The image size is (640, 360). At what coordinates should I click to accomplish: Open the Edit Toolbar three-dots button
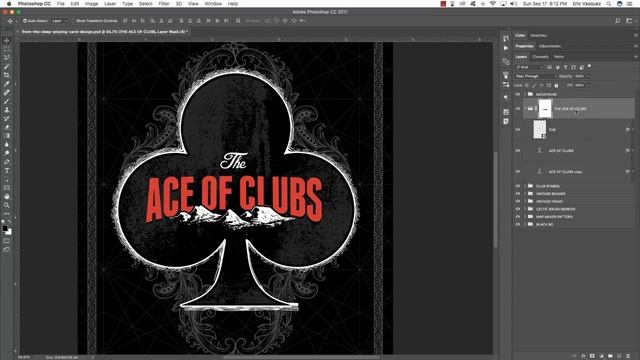pyautogui.click(x=7, y=213)
